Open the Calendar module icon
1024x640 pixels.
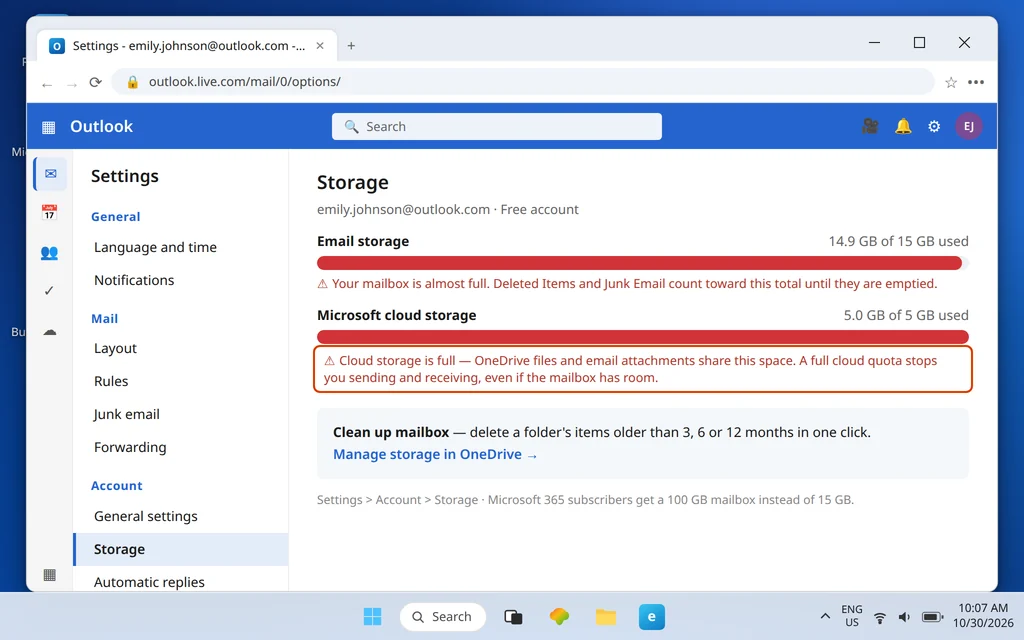pyautogui.click(x=49, y=212)
